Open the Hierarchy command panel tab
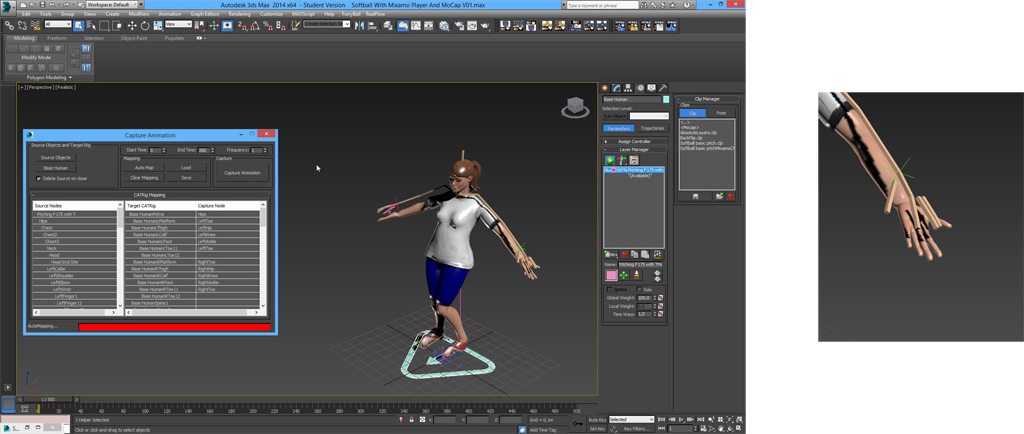Viewport: 1024px width, 434px height. (628, 87)
